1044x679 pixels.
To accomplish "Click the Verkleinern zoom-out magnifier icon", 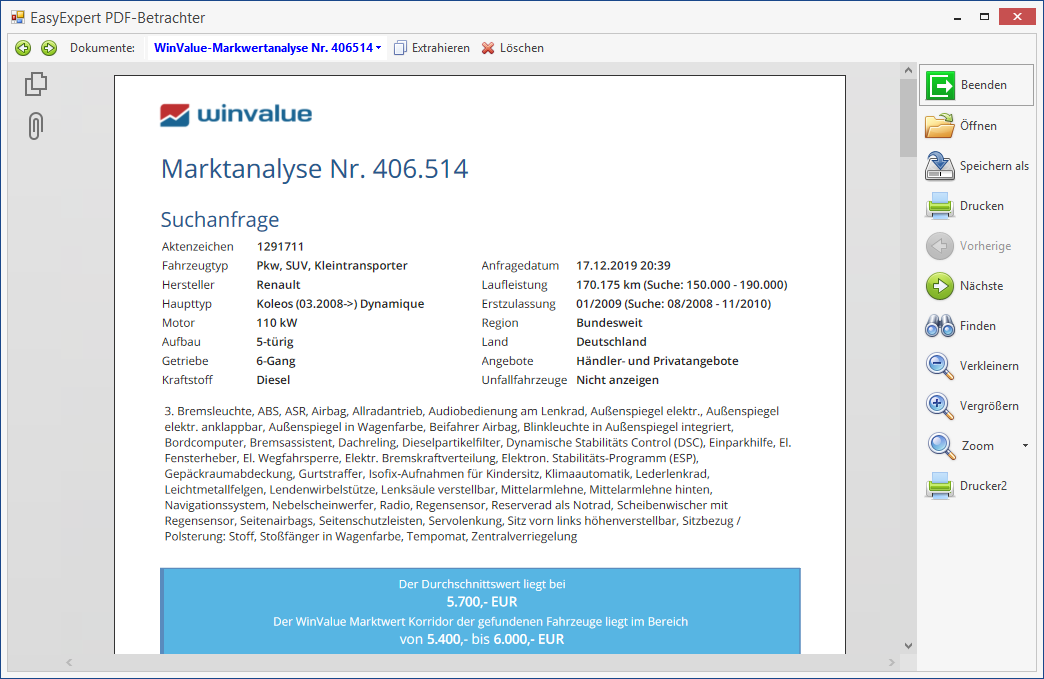I will tap(939, 366).
